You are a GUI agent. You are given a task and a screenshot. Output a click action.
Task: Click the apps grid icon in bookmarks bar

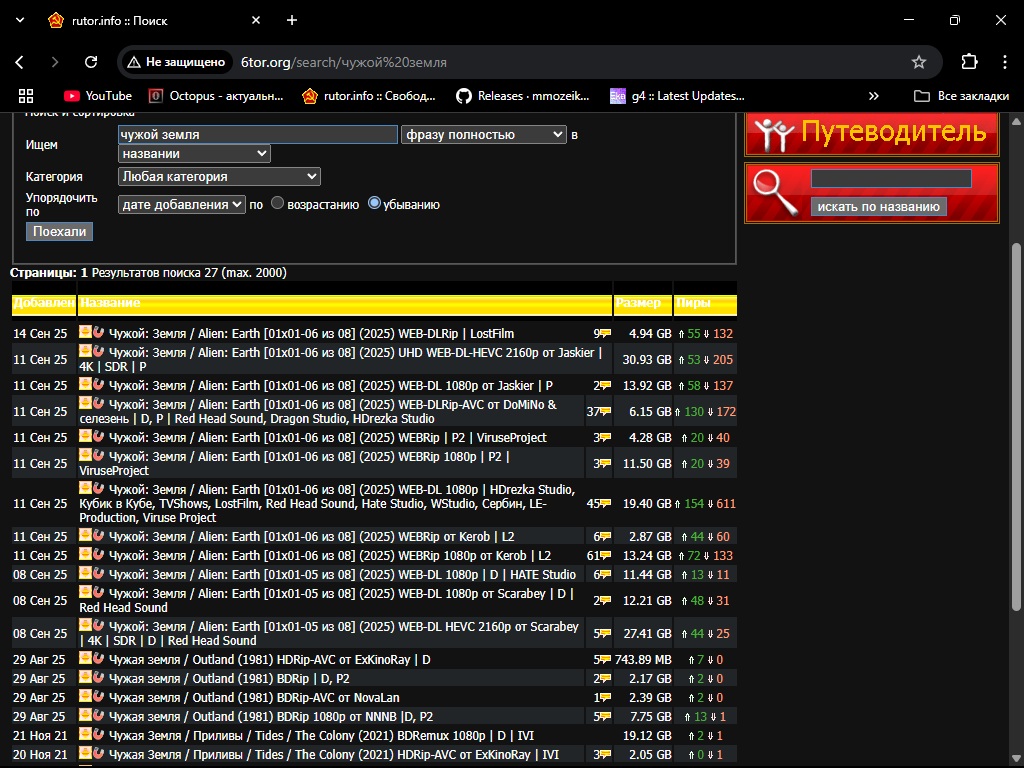pos(26,96)
